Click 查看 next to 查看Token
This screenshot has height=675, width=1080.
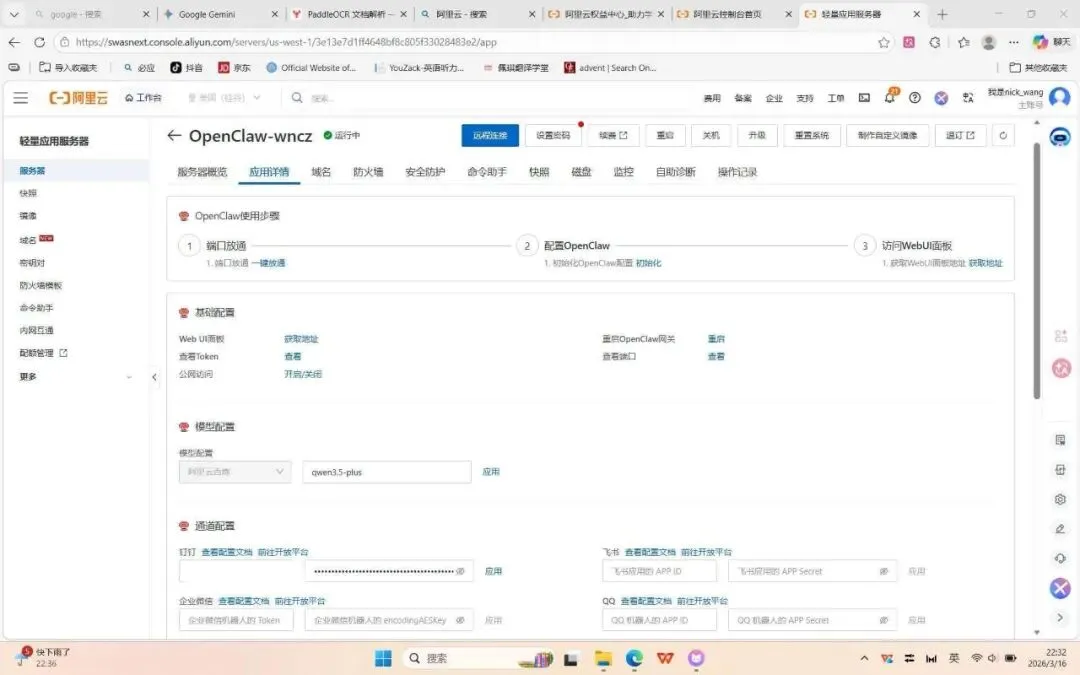293,356
